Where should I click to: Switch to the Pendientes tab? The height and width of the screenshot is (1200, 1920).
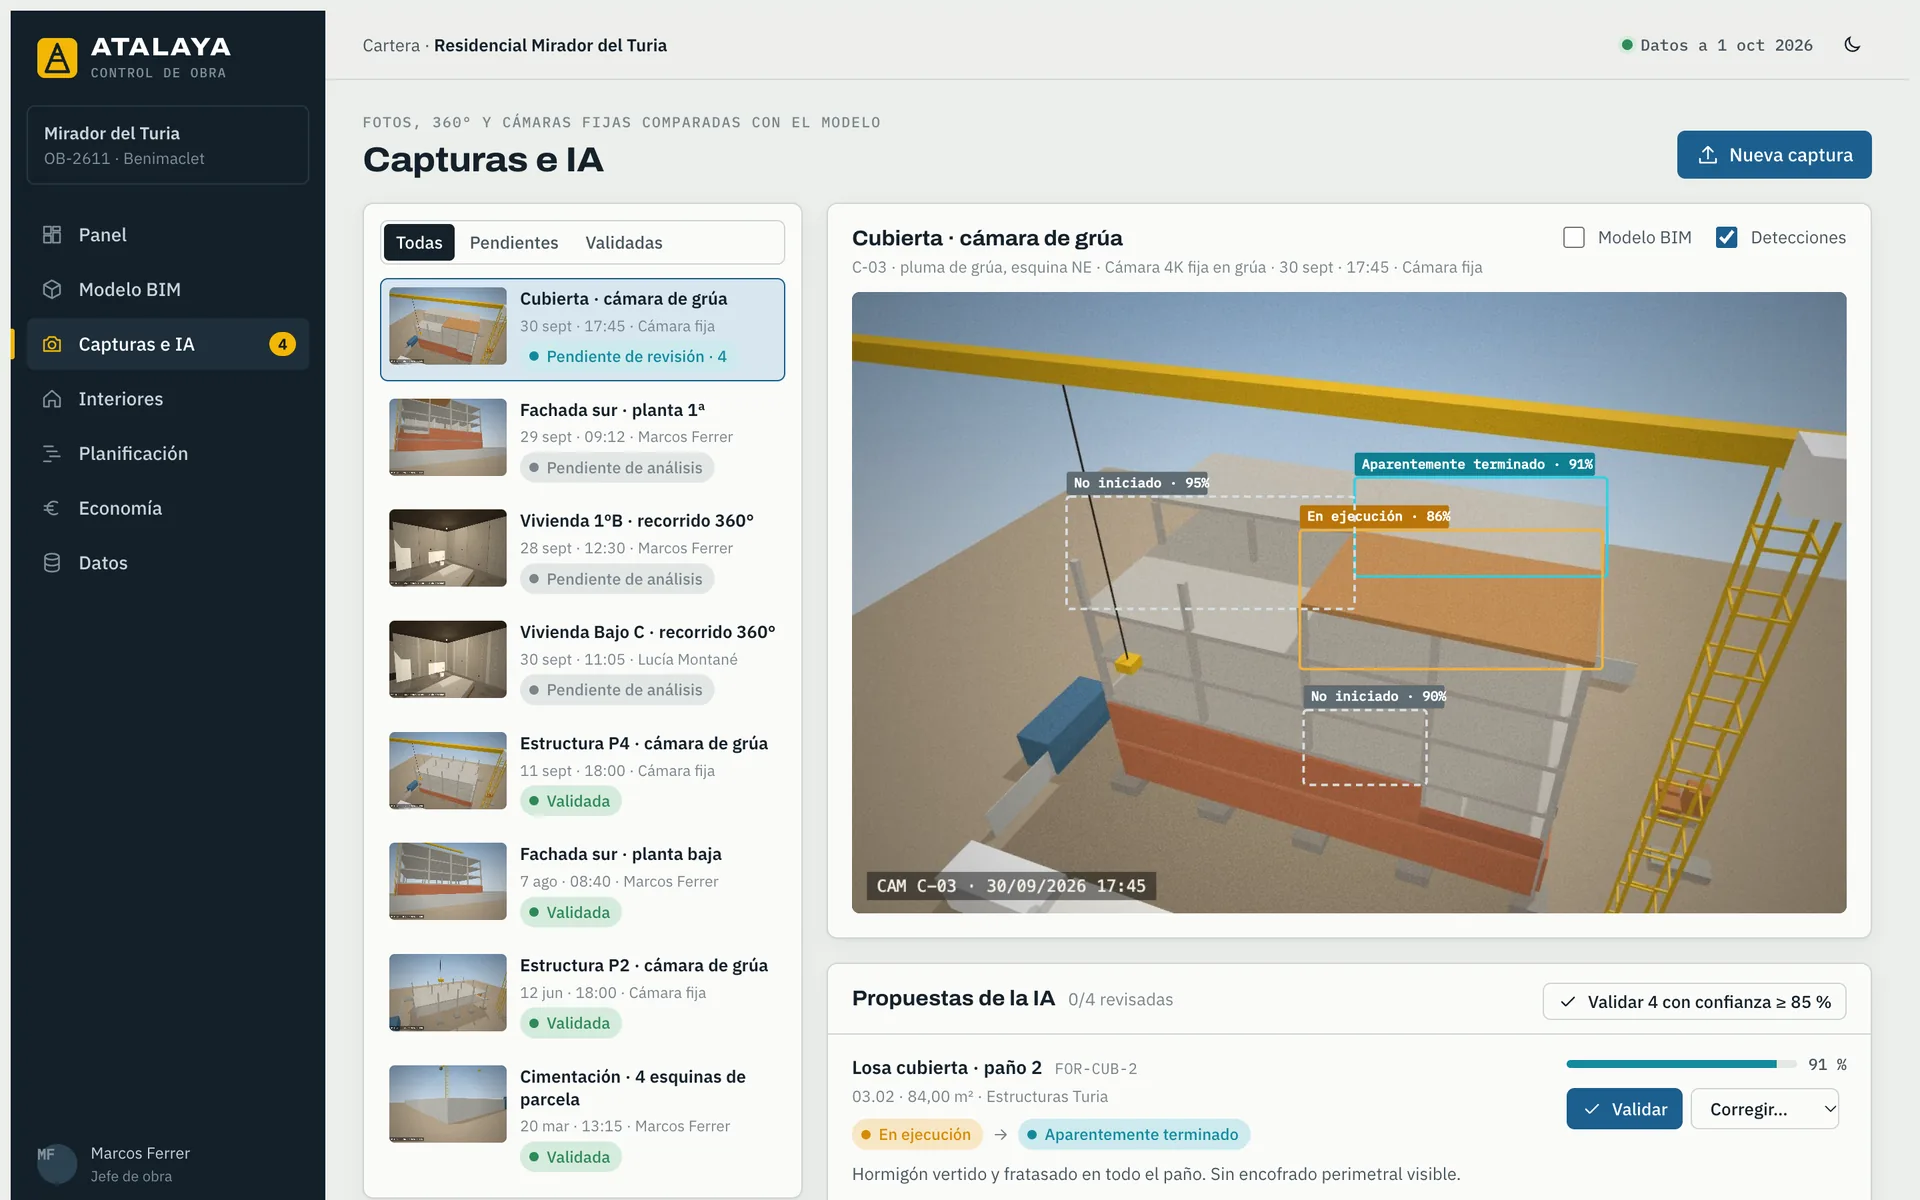514,243
